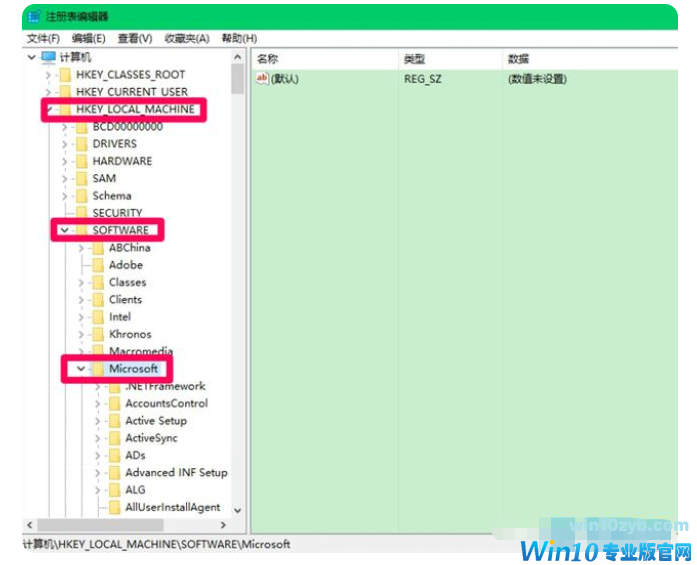Click the Schema folder icon
This screenshot has width=697, height=565.
[x=82, y=196]
